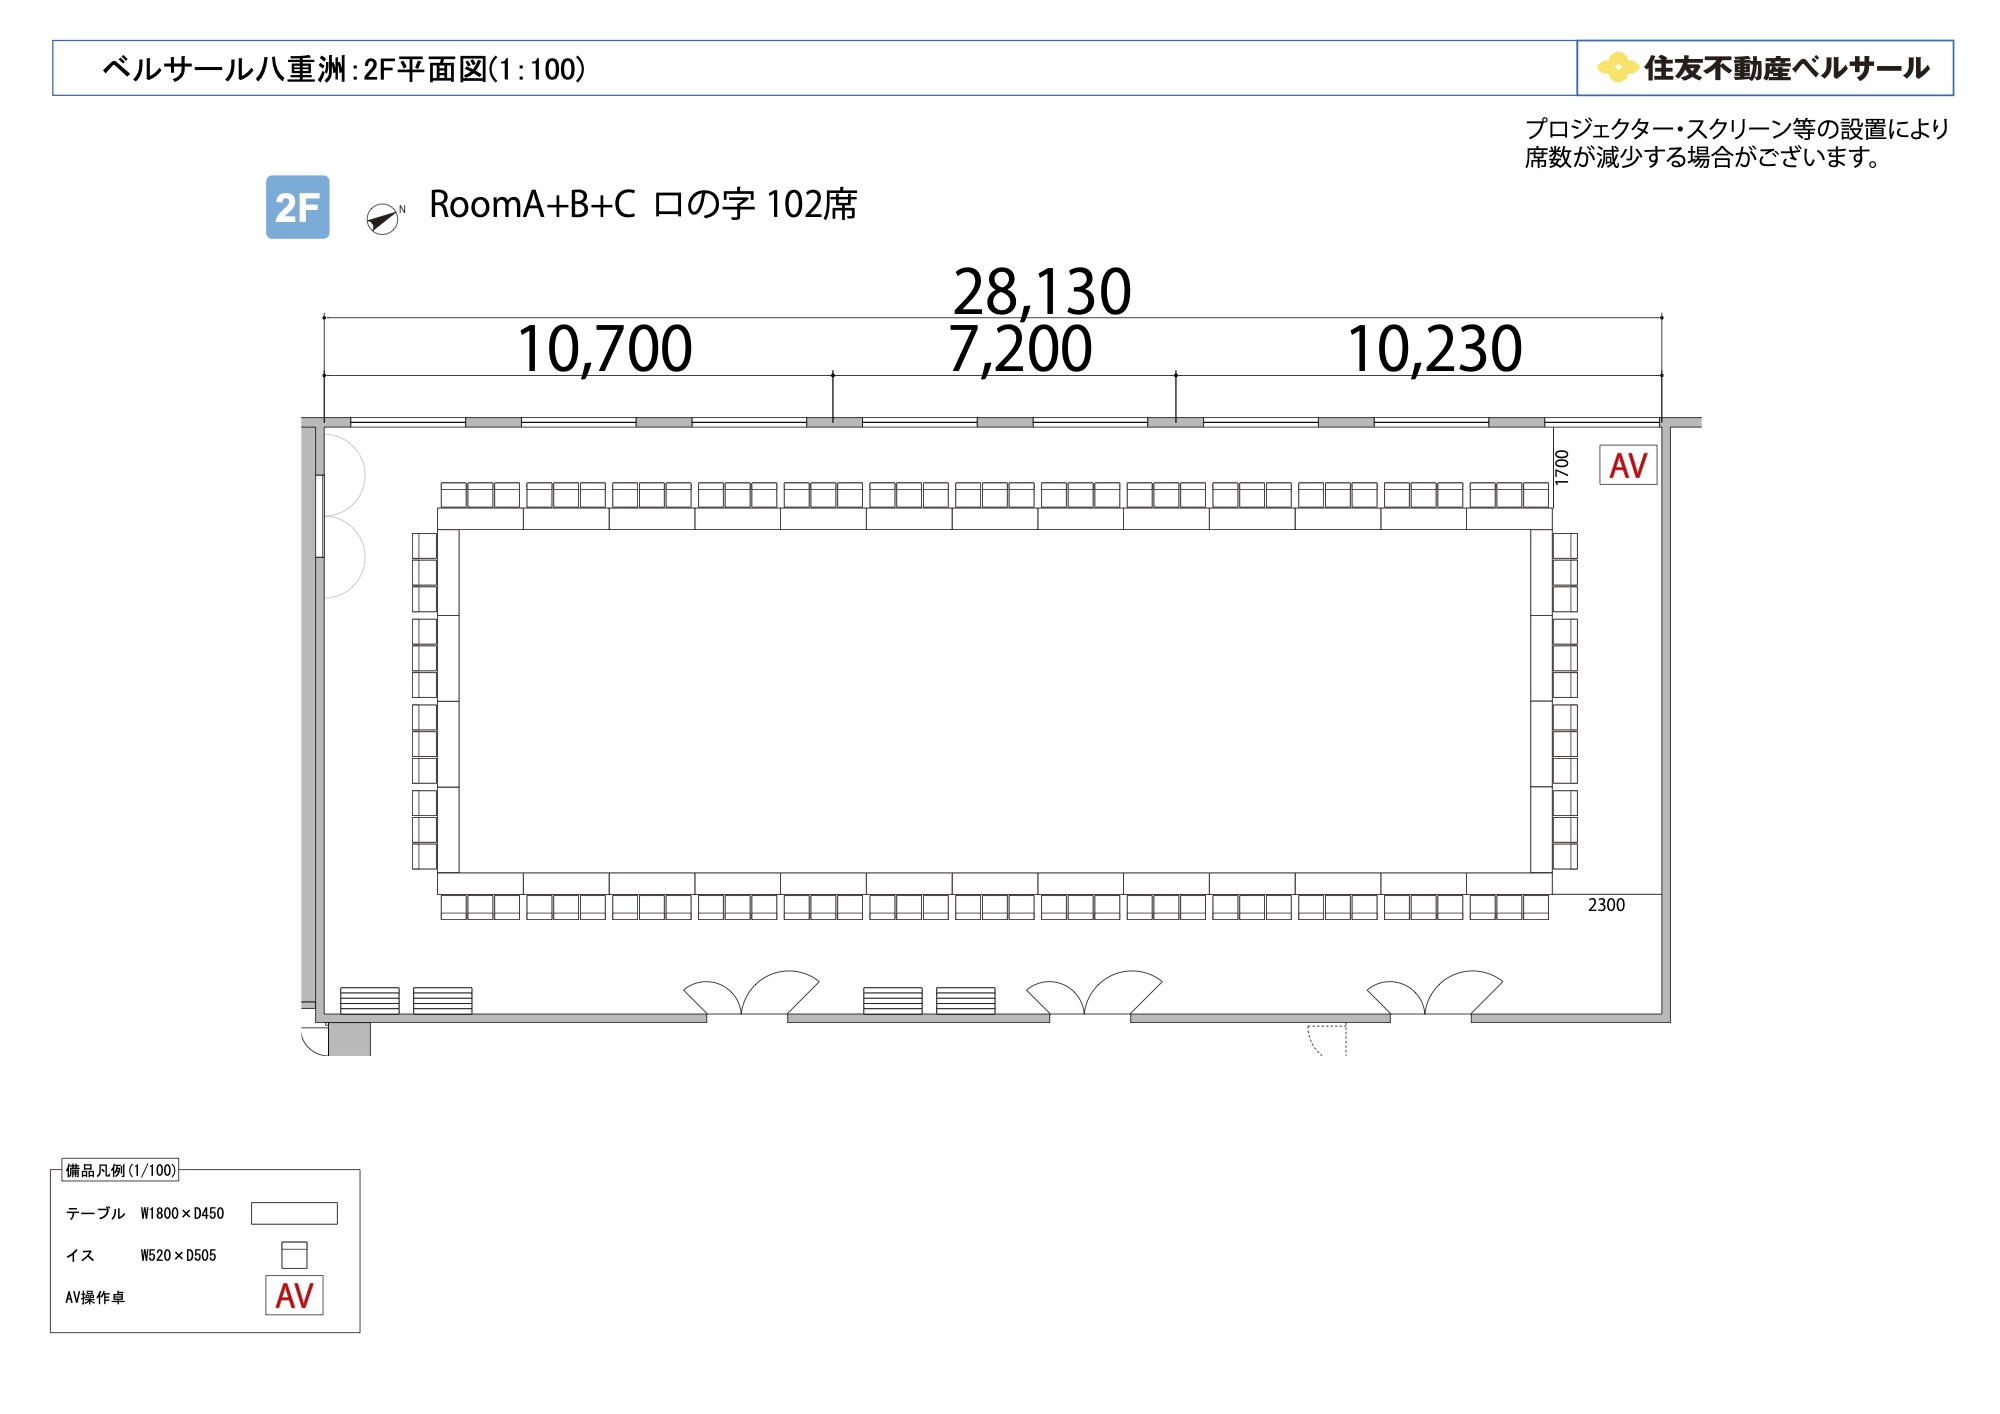
Task: Click the AV symbol in the legend
Action: tap(294, 1295)
